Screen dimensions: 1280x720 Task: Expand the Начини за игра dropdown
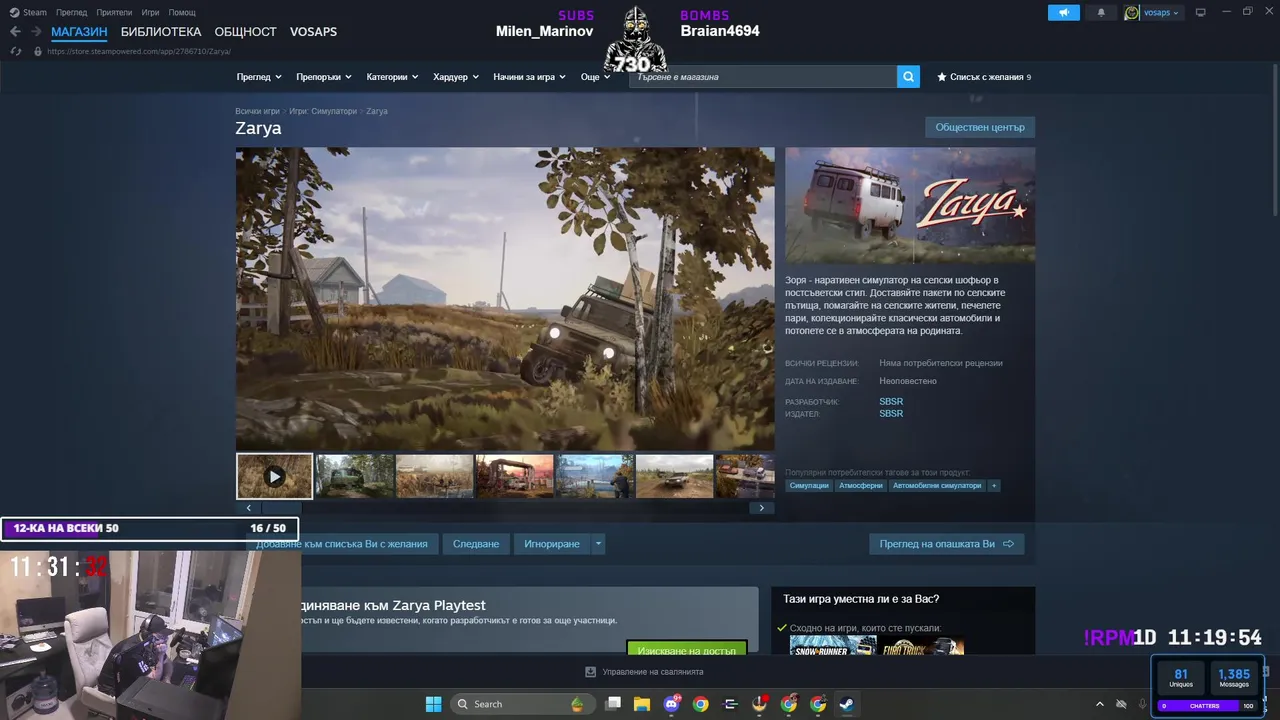[x=529, y=77]
